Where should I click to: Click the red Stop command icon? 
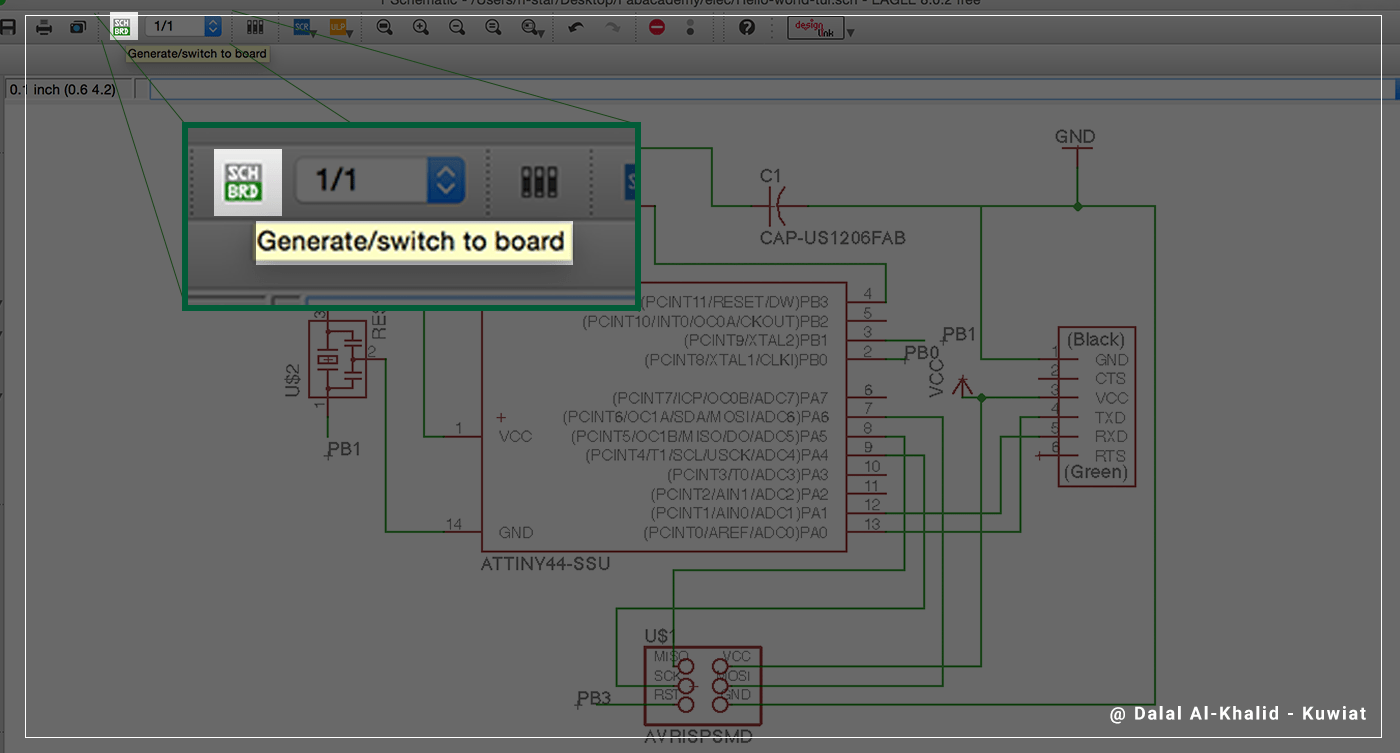coord(657,27)
